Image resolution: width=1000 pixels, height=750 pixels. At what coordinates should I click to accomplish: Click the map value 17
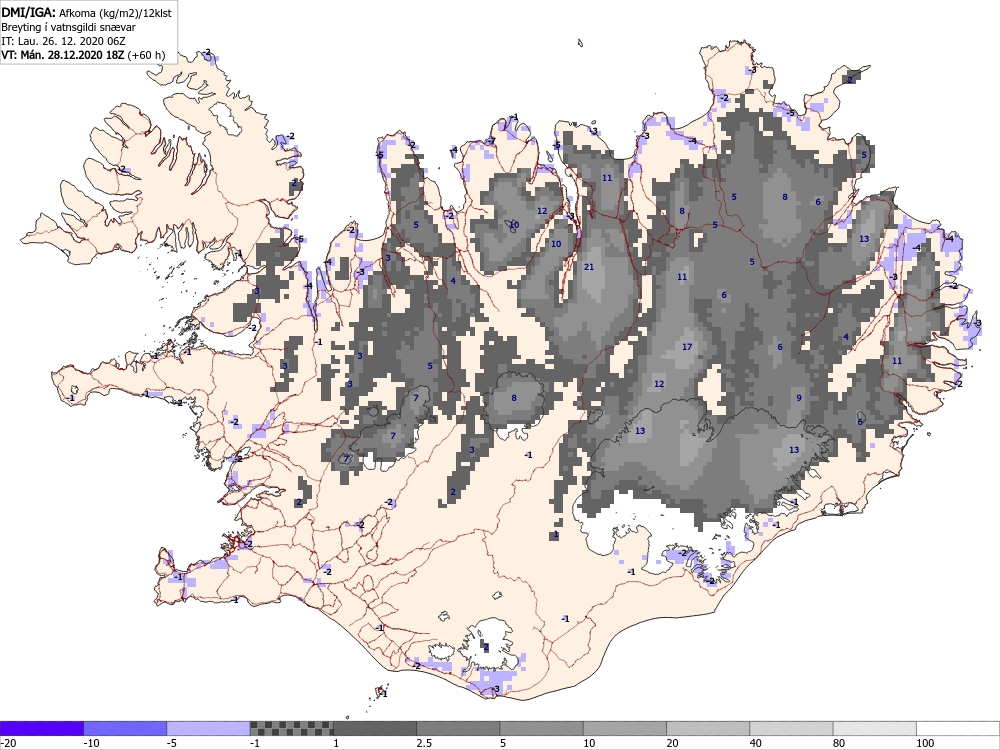pos(687,347)
